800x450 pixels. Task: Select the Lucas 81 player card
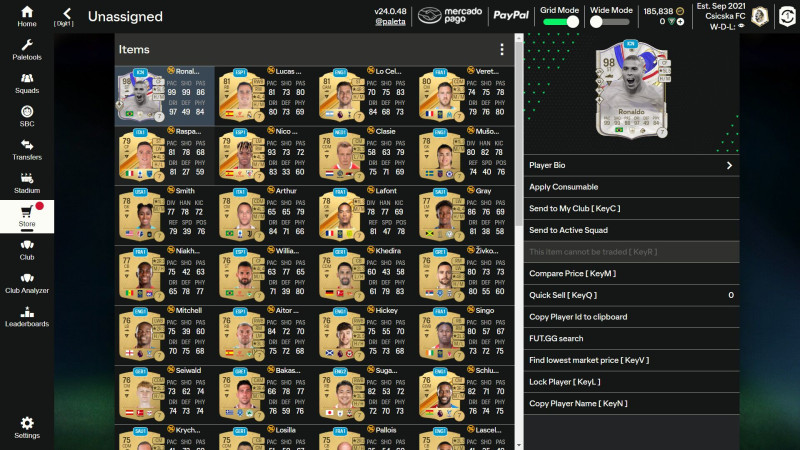[264, 95]
